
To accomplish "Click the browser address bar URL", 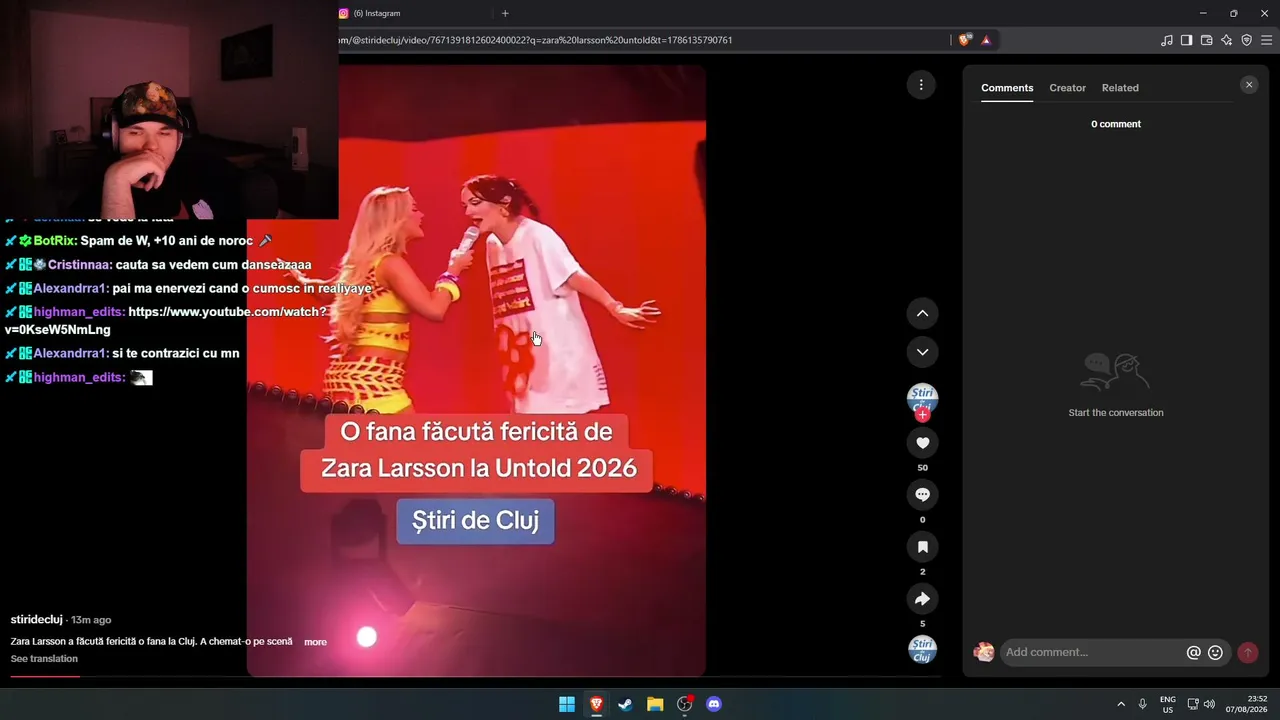I will [x=535, y=40].
